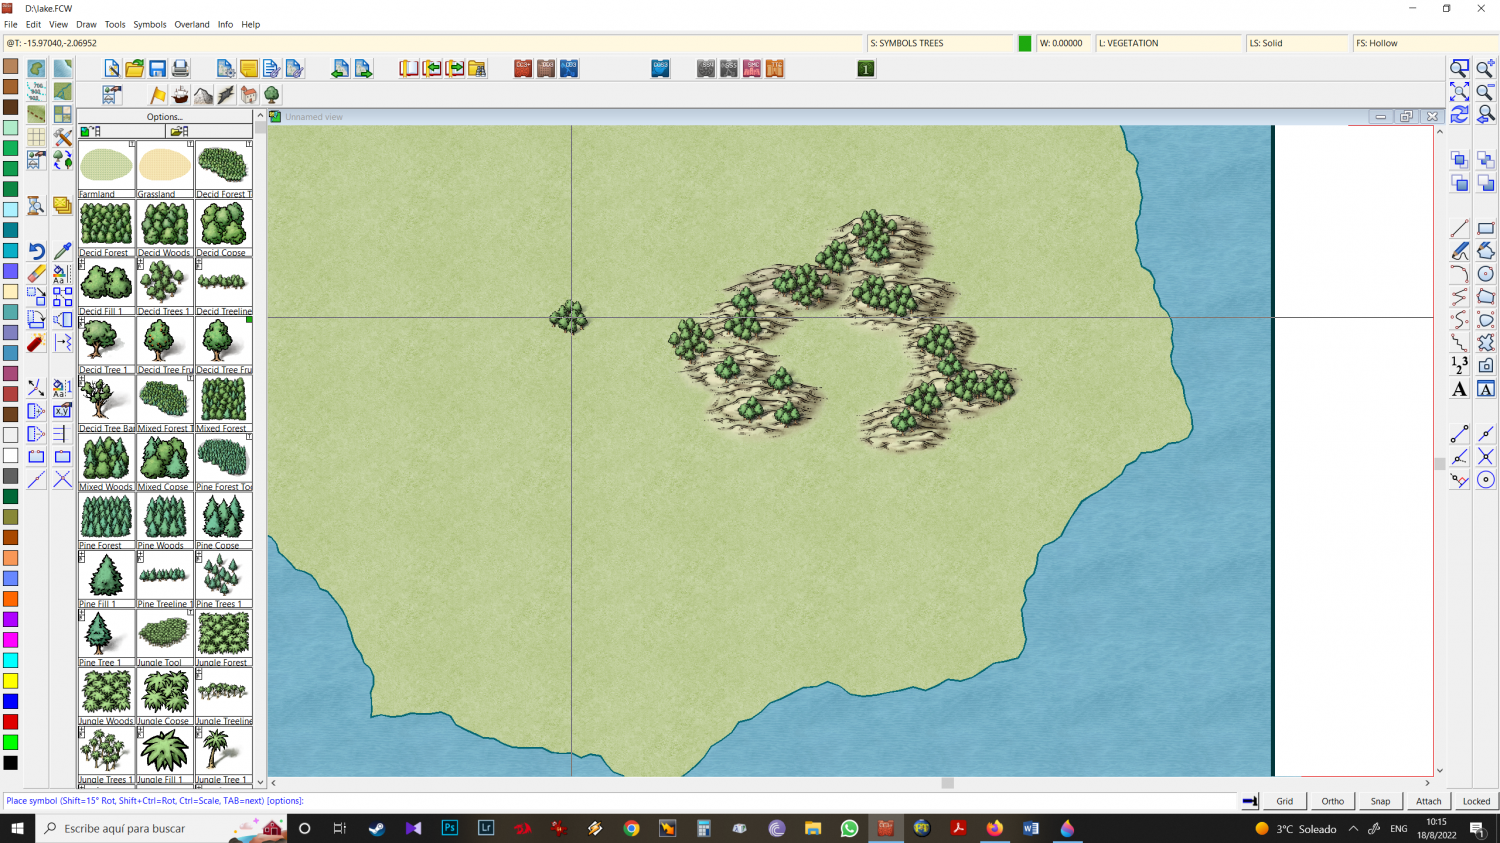
Task: Open Photoshop from the taskbar
Action: [x=449, y=828]
